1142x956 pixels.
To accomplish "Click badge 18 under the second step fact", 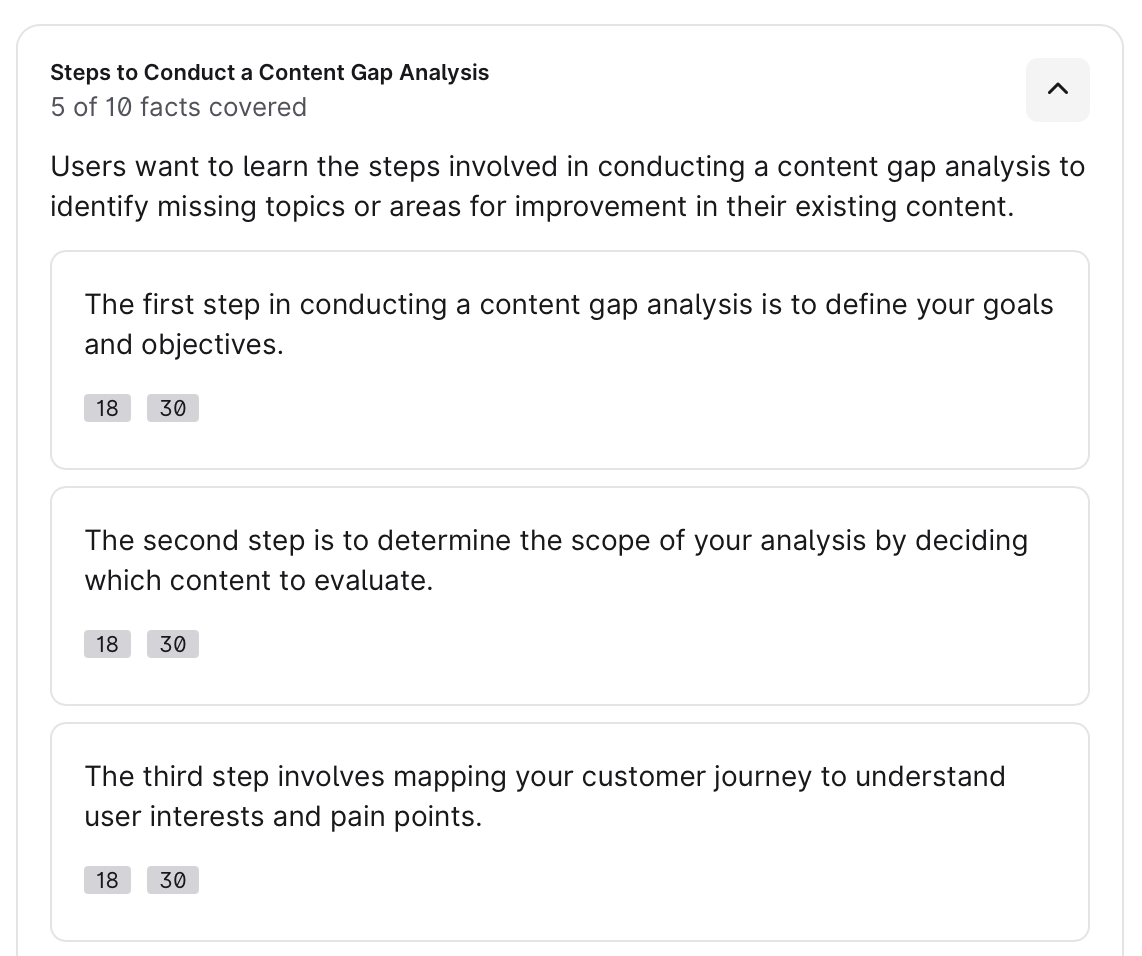I will [x=107, y=644].
